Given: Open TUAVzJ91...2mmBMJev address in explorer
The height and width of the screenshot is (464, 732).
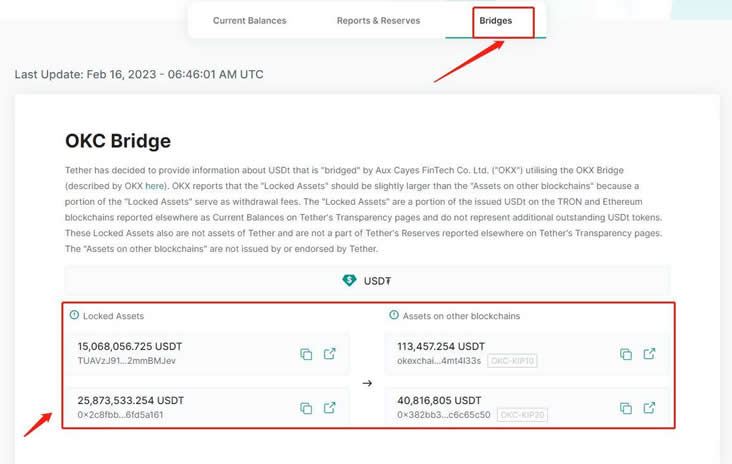Looking at the screenshot, I should pyautogui.click(x=330, y=354).
